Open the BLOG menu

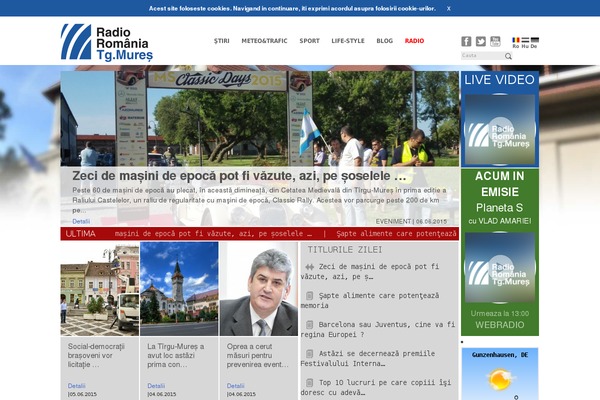click(x=385, y=41)
